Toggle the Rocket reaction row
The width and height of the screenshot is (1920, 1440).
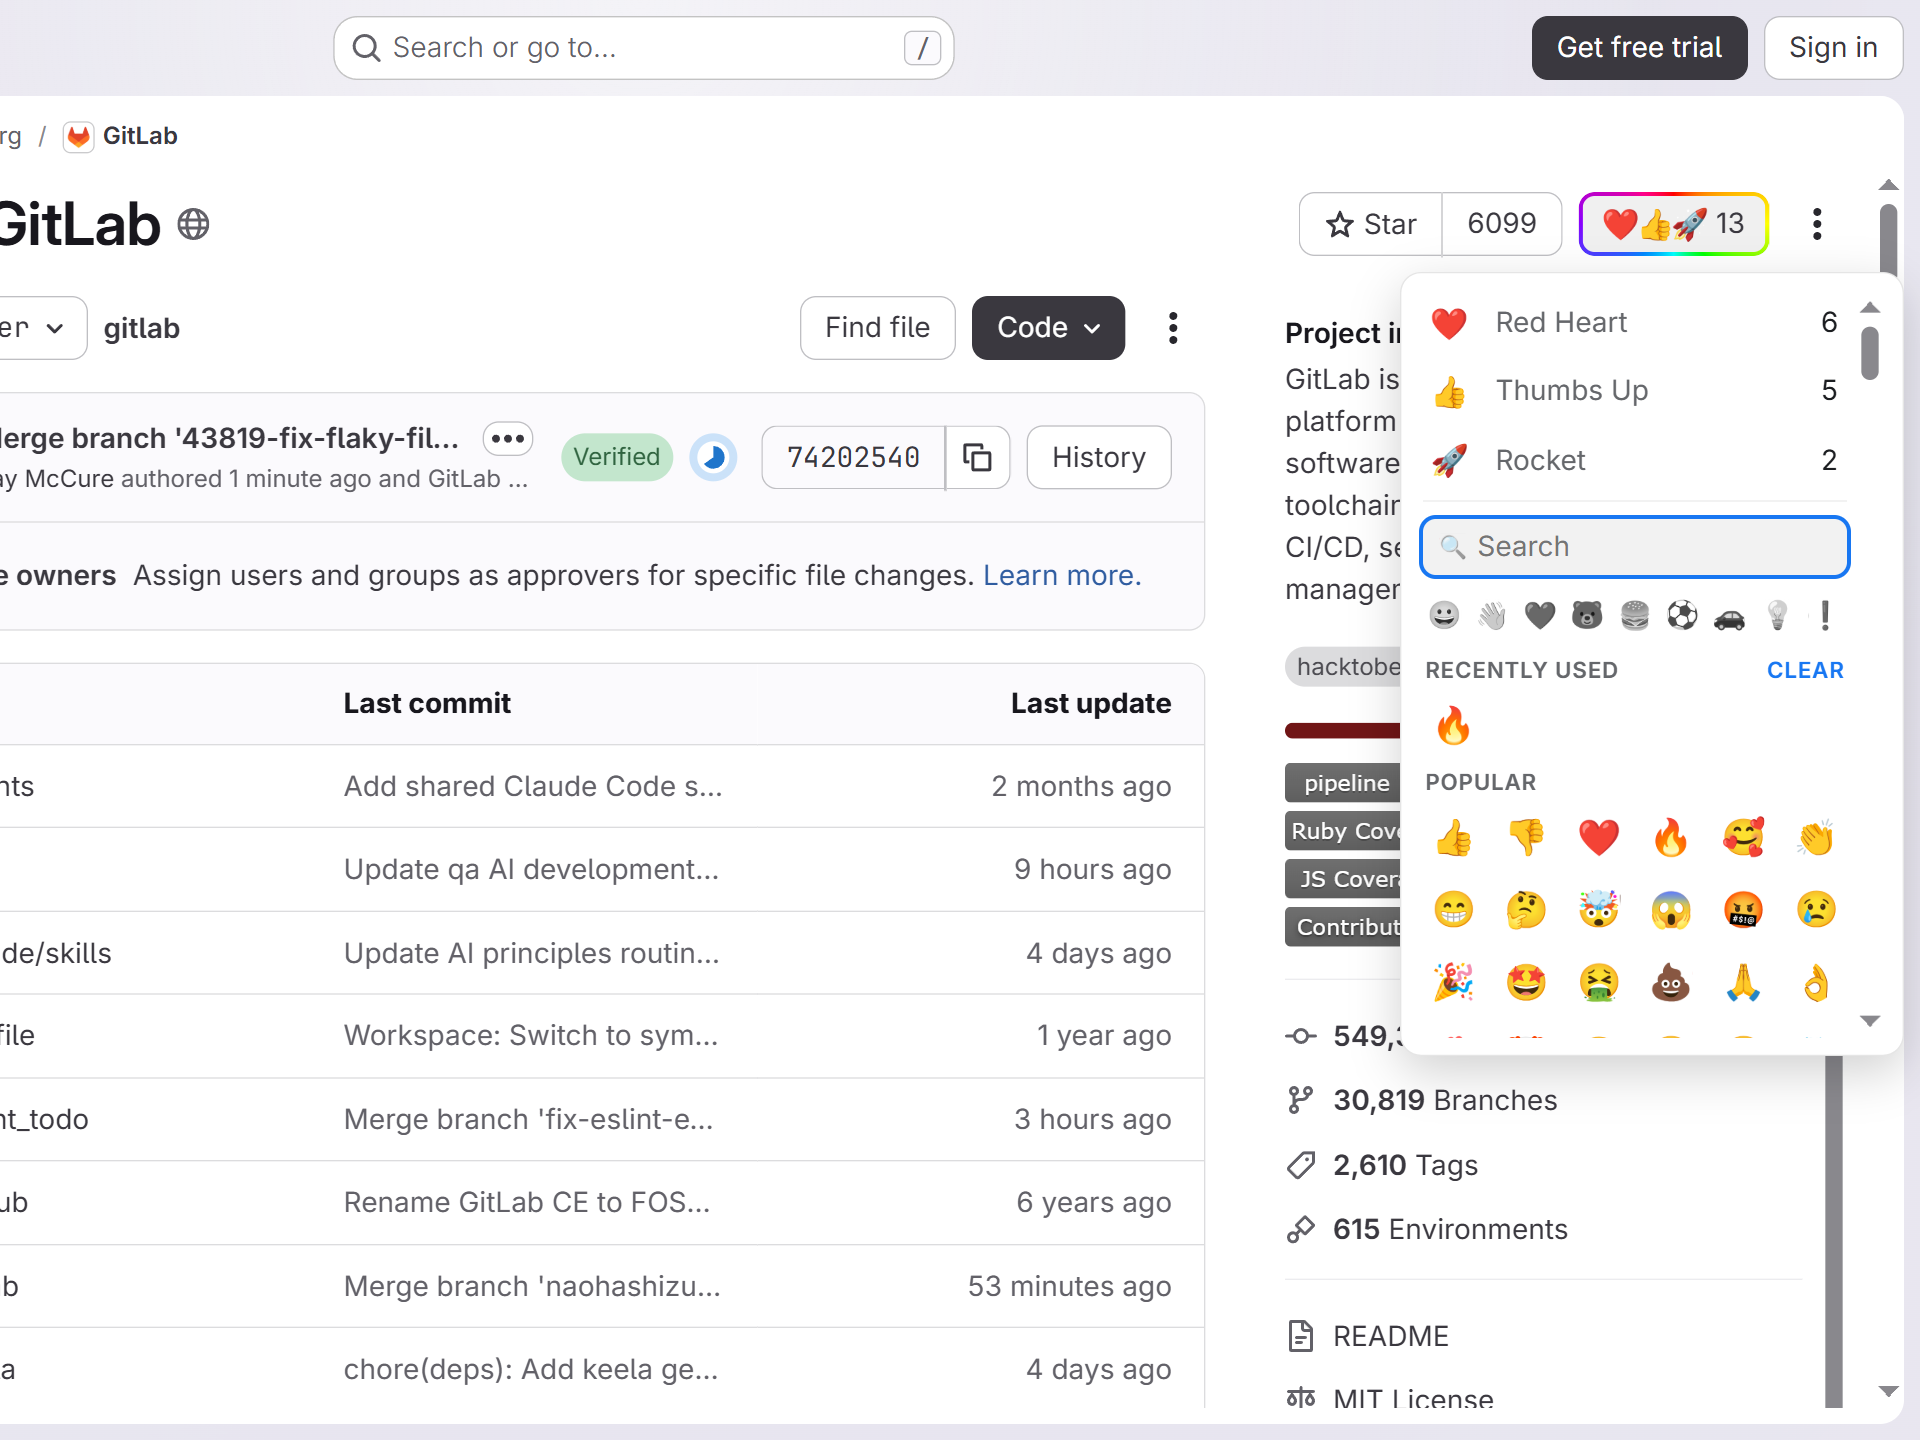(1634, 460)
